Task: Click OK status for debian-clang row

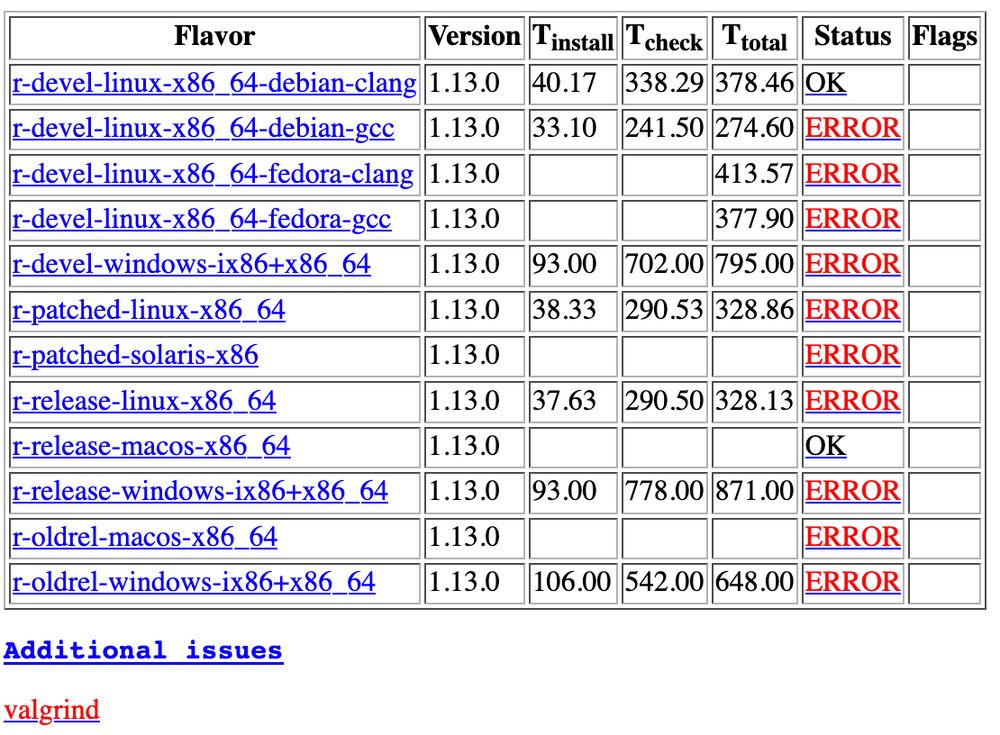Action: click(825, 84)
